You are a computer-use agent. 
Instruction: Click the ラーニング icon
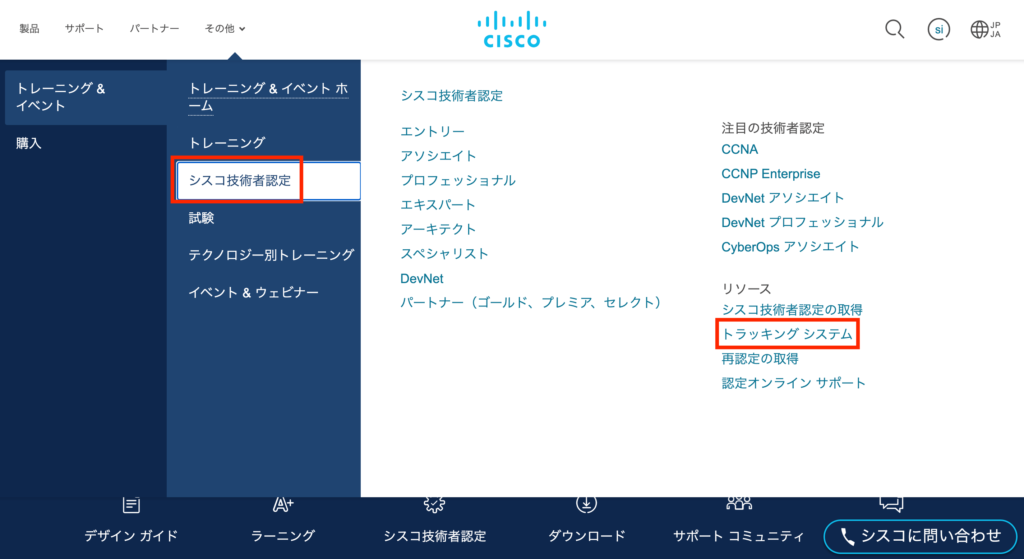tap(283, 505)
